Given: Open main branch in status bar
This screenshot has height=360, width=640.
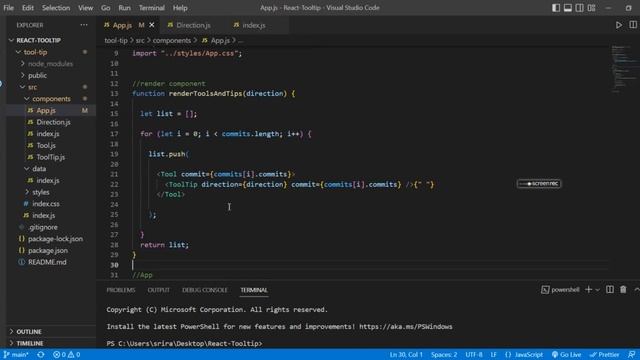Looking at the screenshot, I should point(16,354).
